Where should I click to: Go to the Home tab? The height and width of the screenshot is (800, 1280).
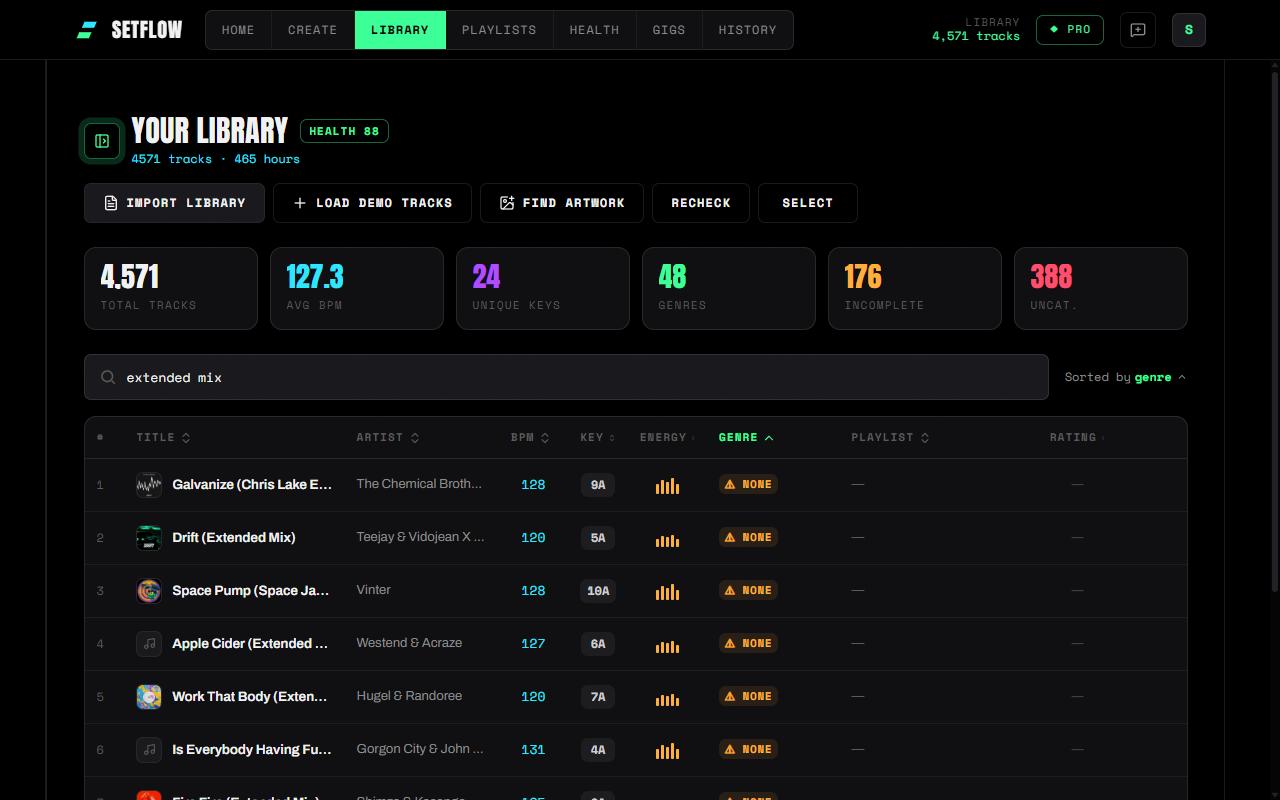(x=238, y=30)
